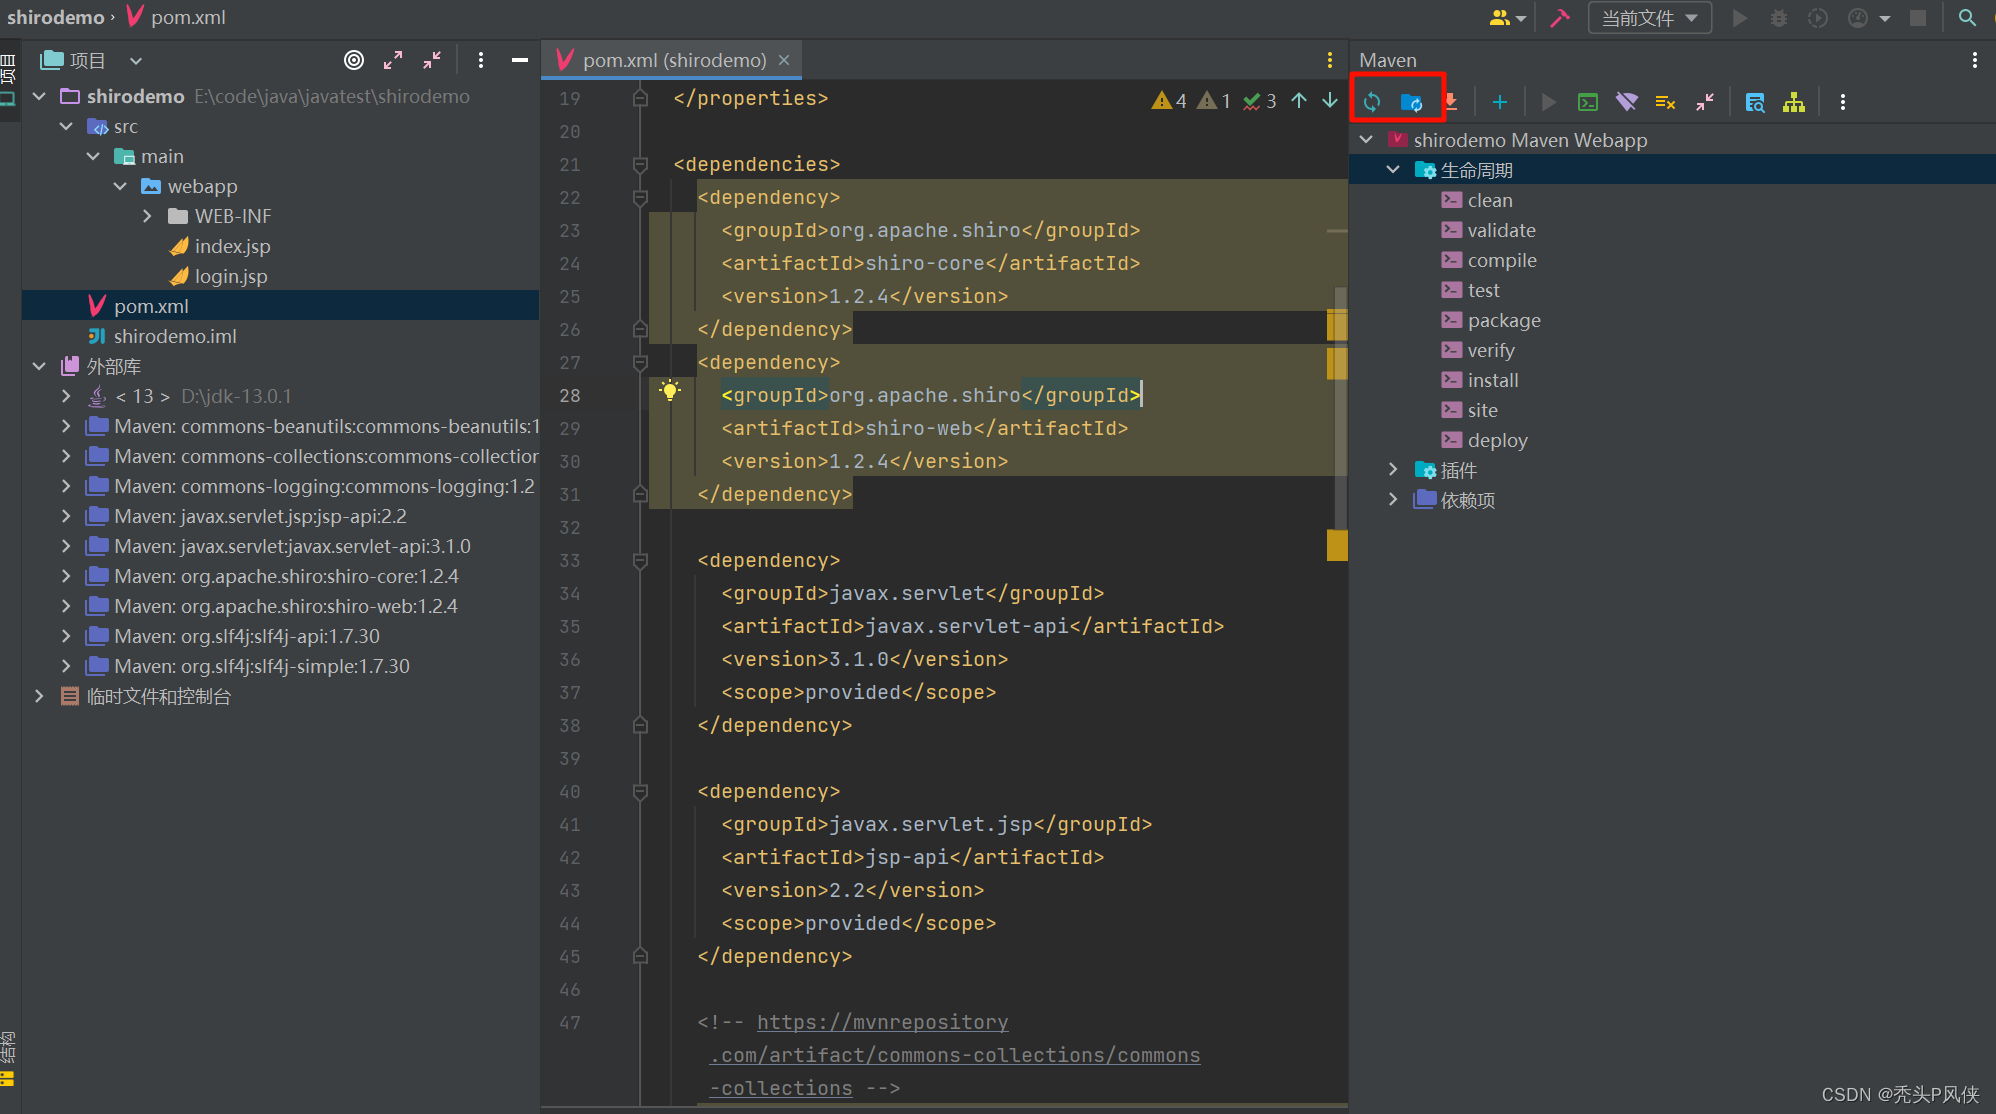Expand the 插件 node in Maven
The image size is (1996, 1114).
pos(1393,470)
